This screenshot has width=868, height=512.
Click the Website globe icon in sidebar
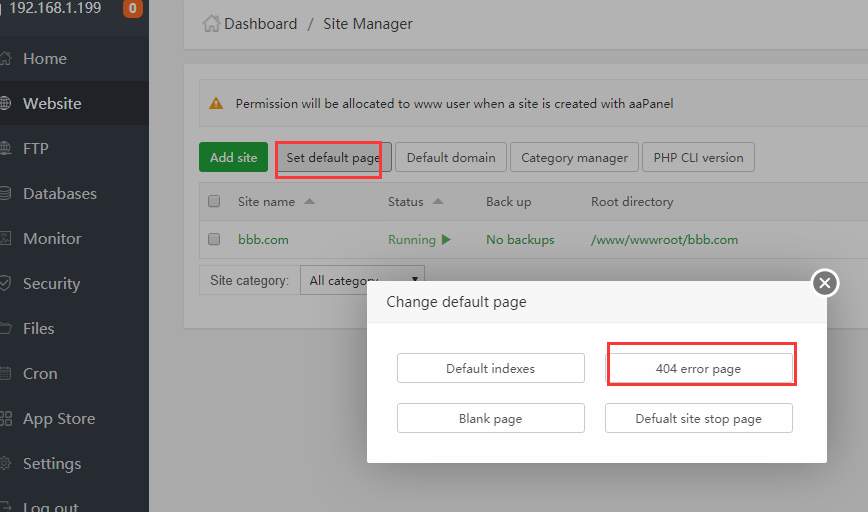tap(5, 104)
